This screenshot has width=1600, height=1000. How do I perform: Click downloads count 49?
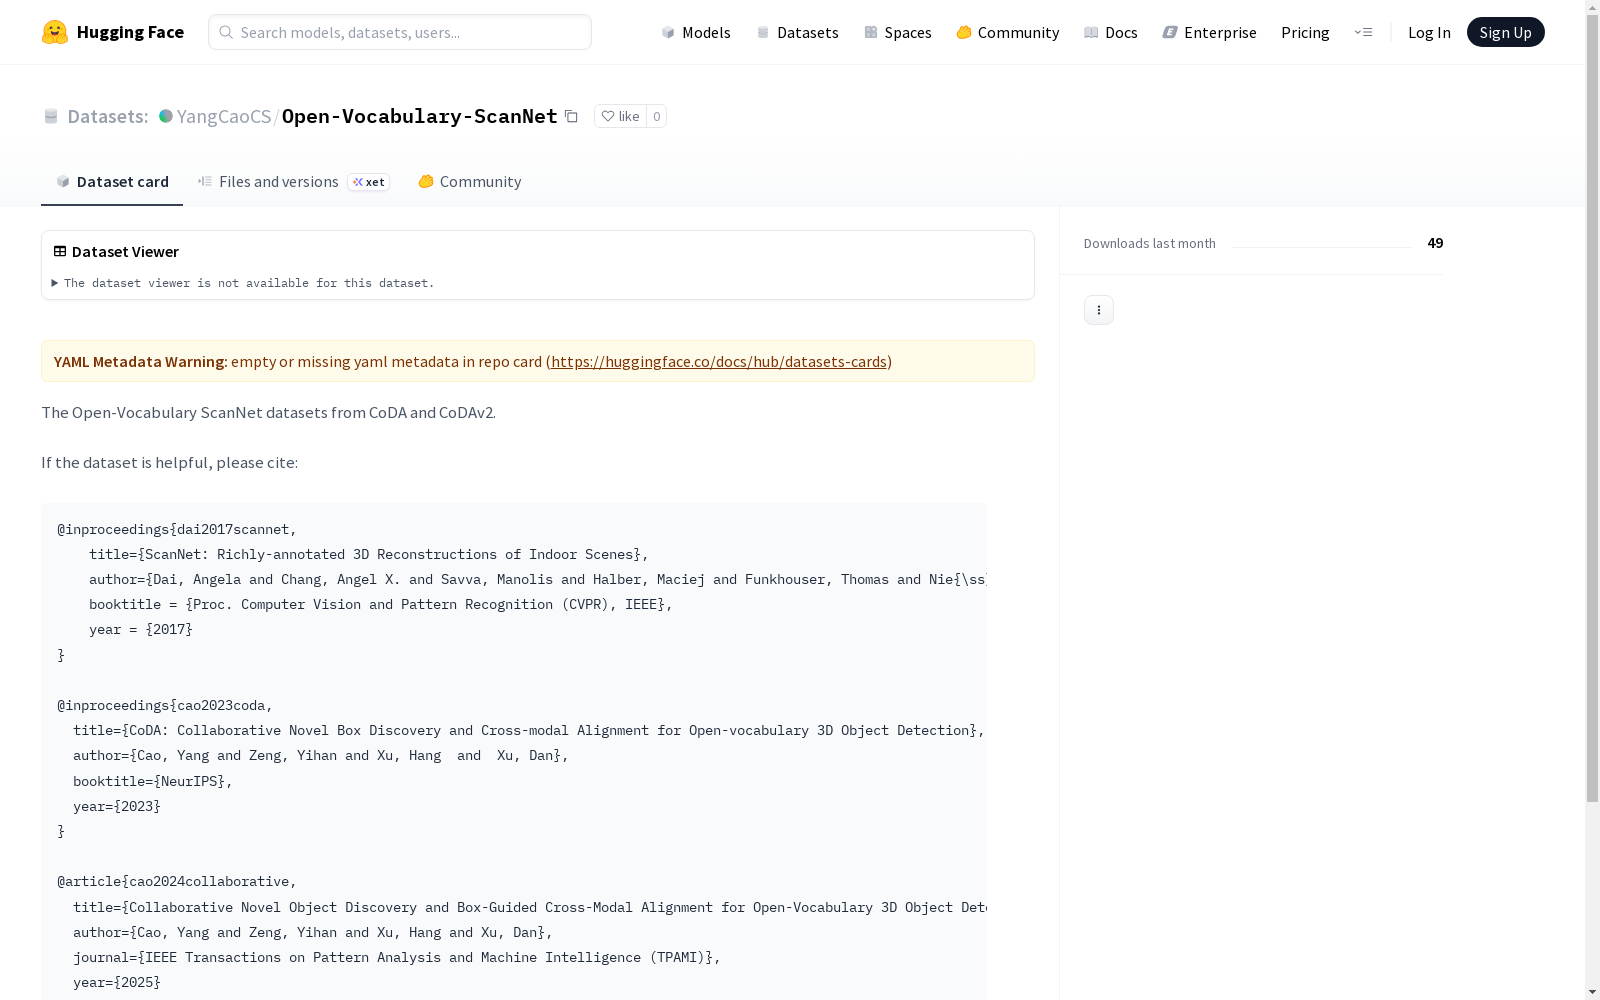point(1435,243)
